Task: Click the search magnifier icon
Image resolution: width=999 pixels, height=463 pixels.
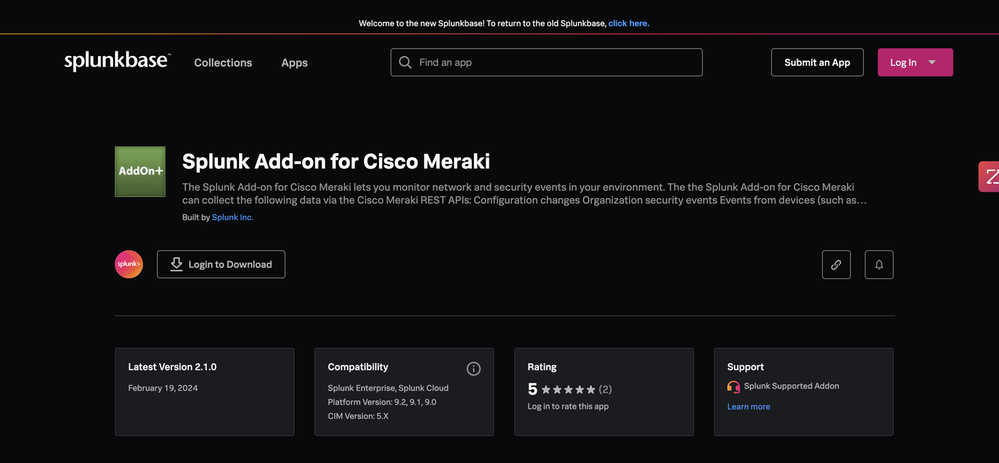Action: click(x=405, y=62)
